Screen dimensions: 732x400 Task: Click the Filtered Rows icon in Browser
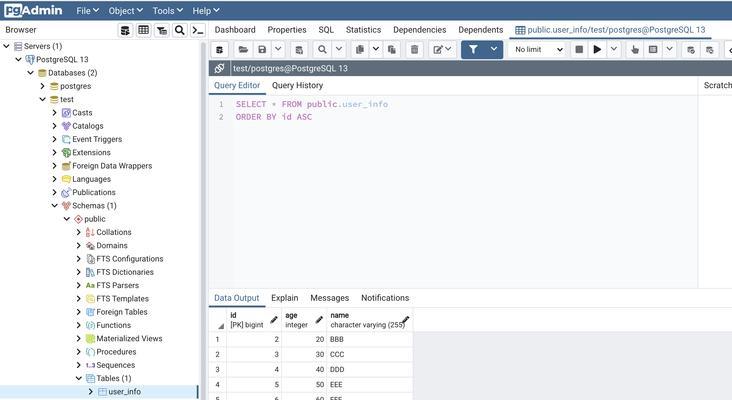click(x=162, y=30)
